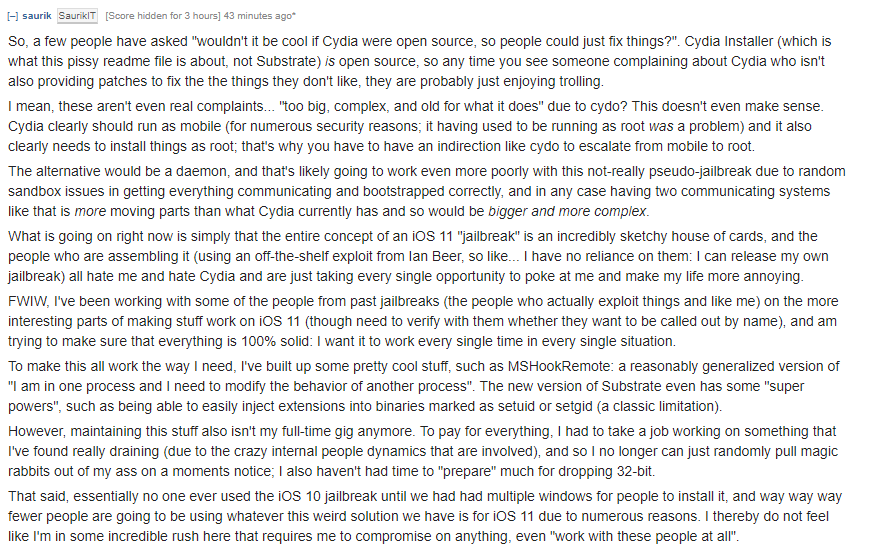
Task: Open the saurik user profile link
Action: [37, 16]
